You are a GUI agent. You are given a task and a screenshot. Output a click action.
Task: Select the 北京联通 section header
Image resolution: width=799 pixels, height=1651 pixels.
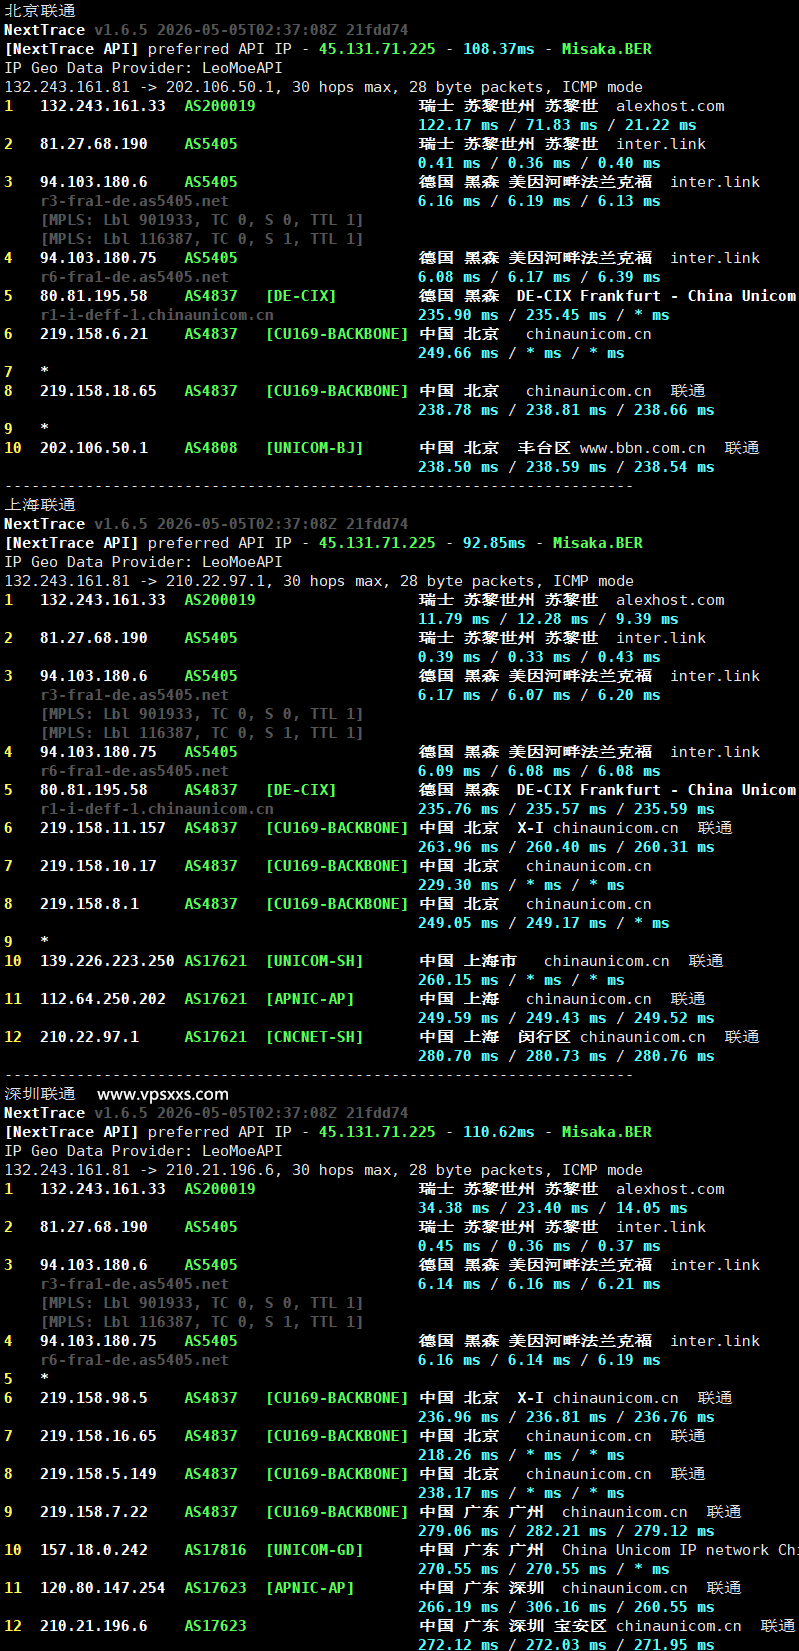pos(40,11)
